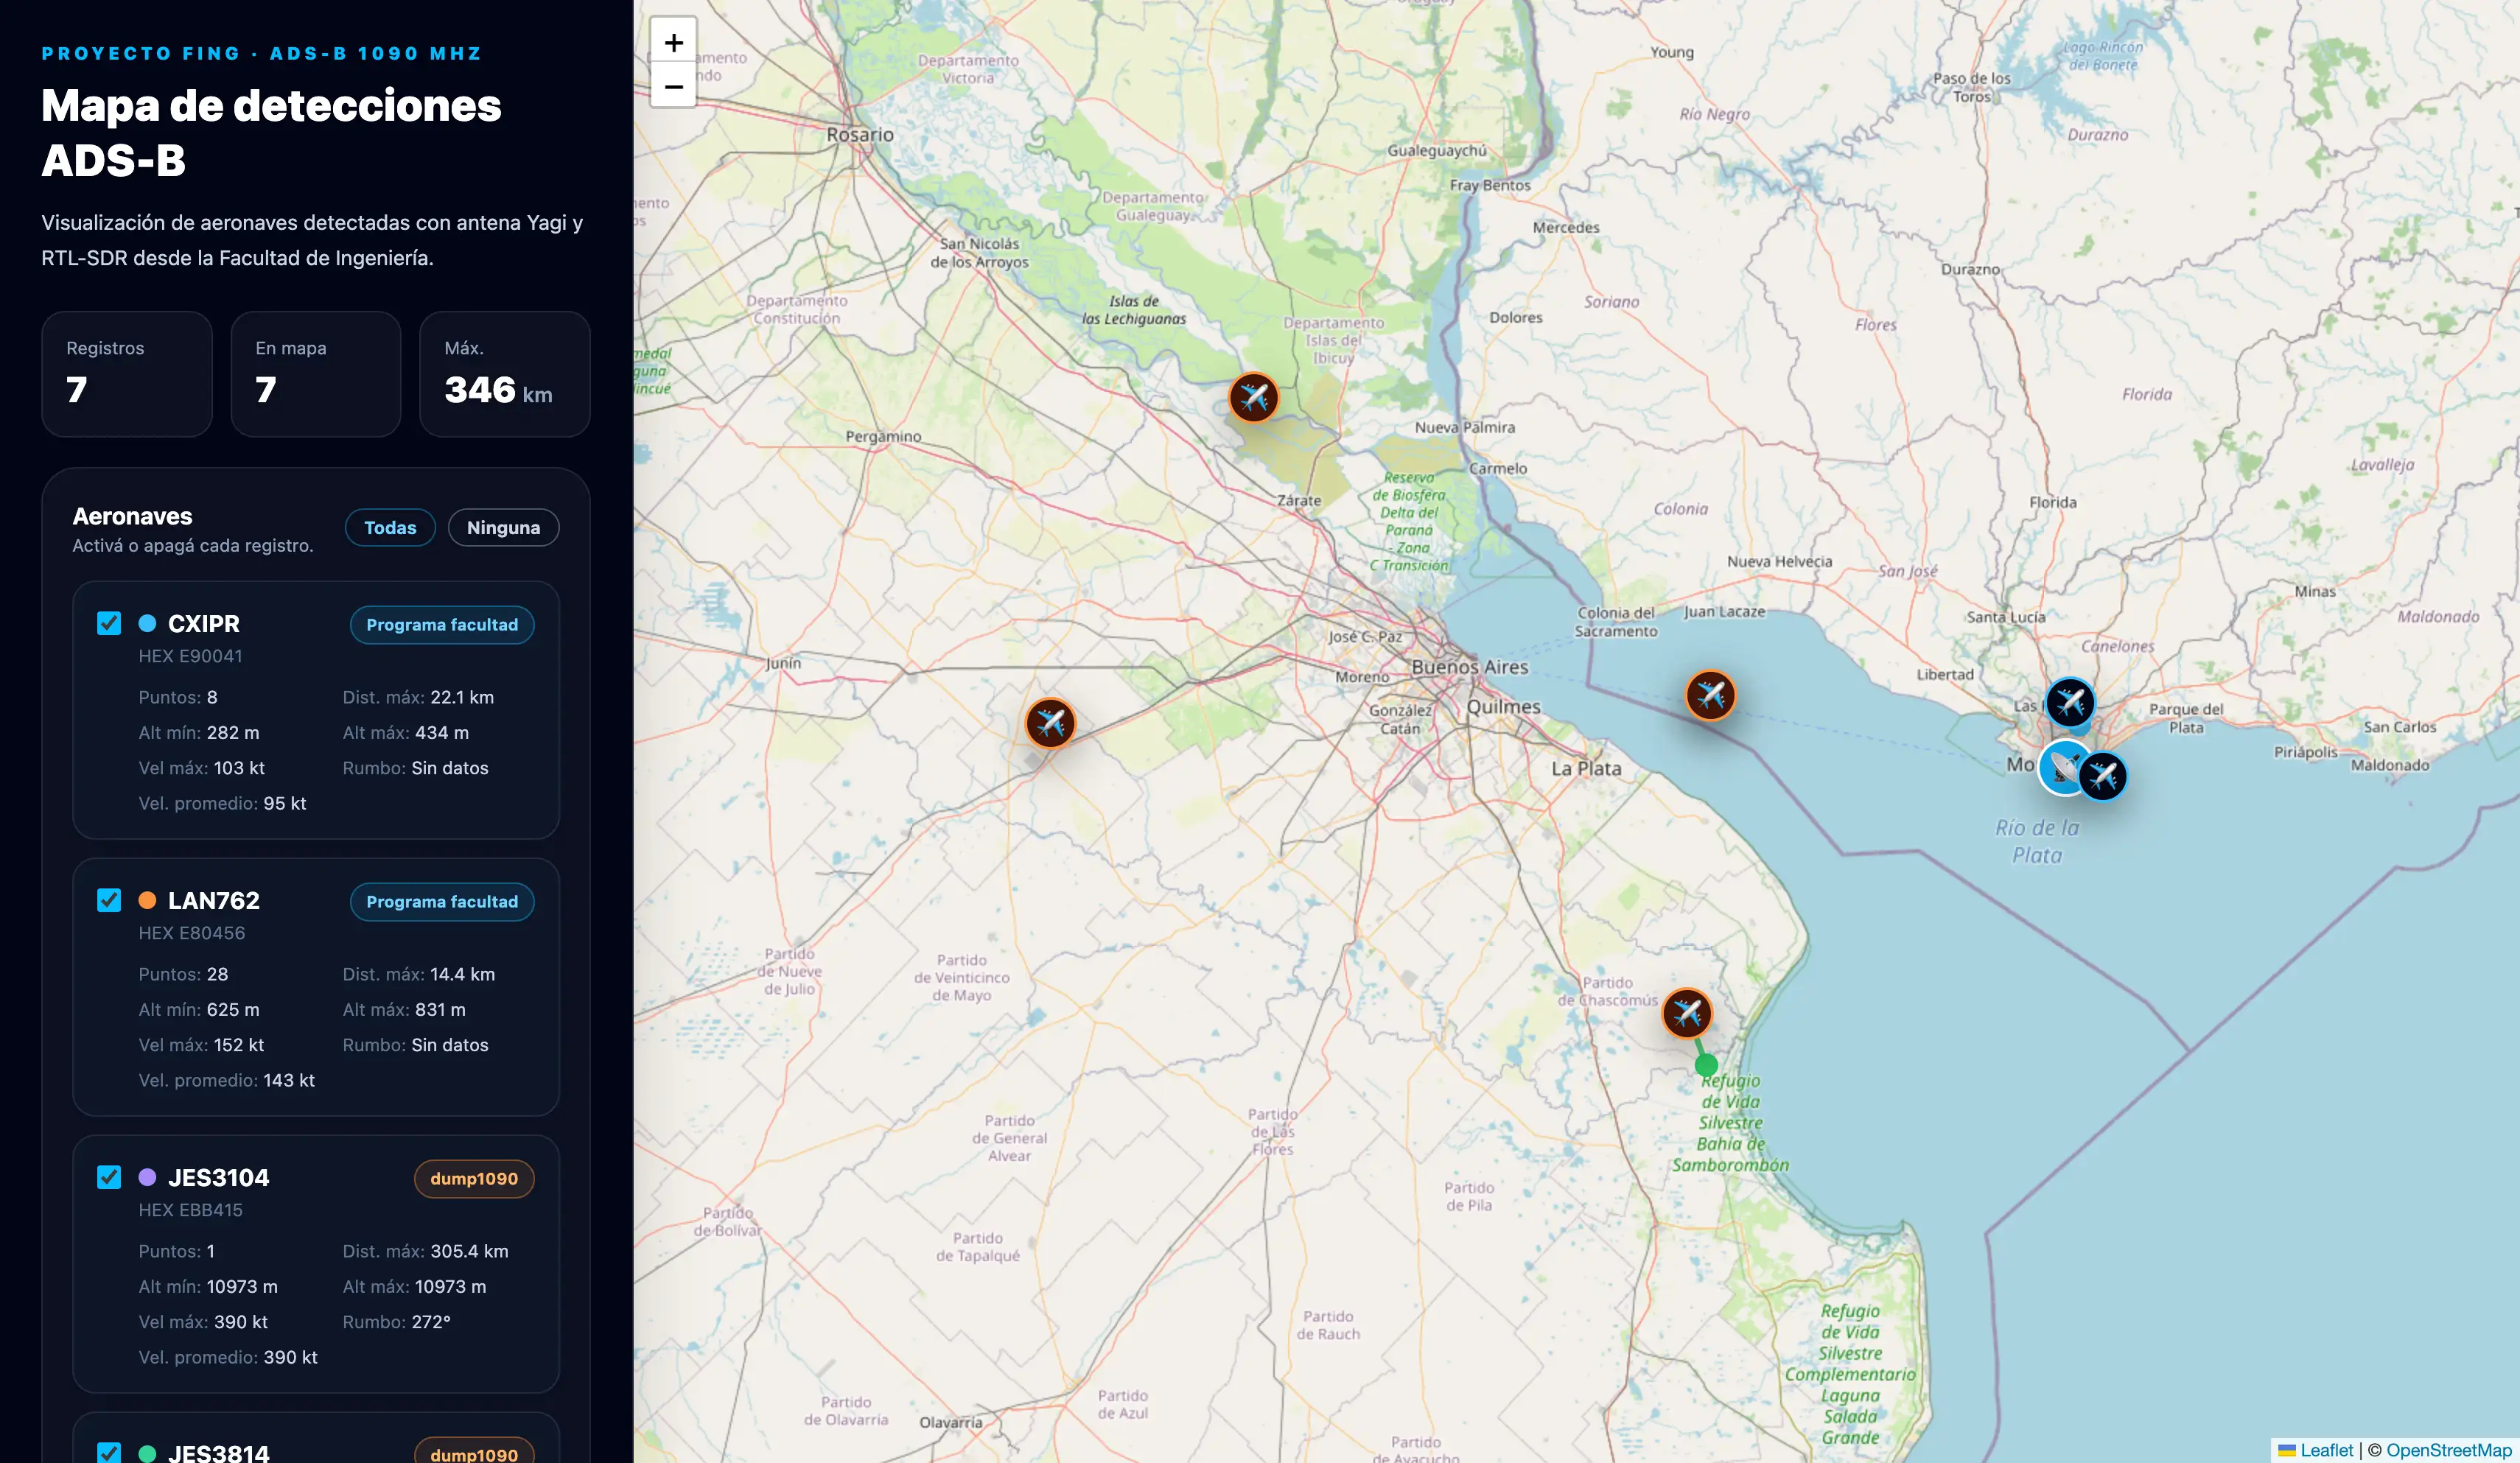Click the Rosario map label
This screenshot has width=2520, height=1463.
click(x=860, y=135)
